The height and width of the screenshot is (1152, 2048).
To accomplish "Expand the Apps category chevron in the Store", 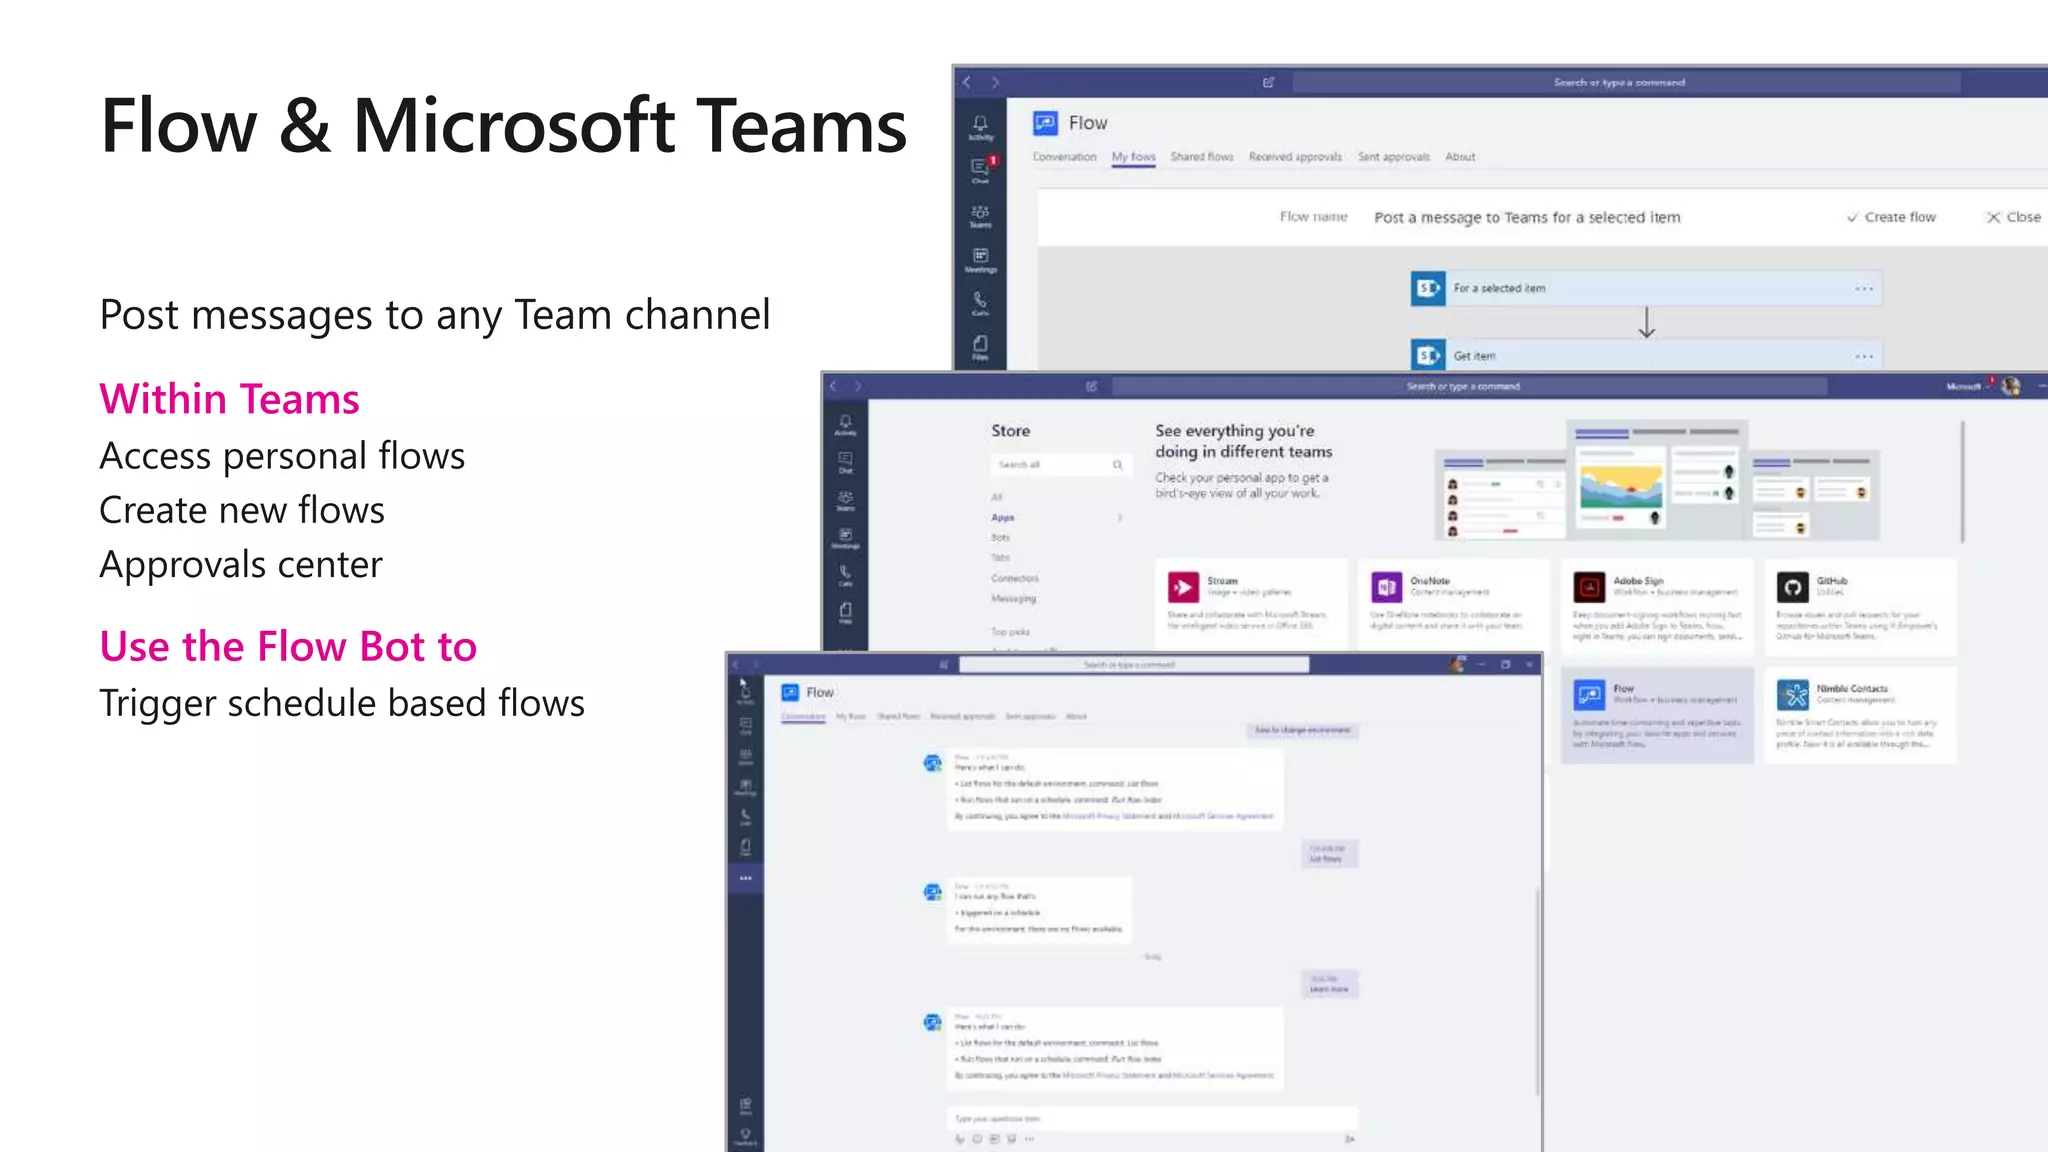I will click(1120, 517).
